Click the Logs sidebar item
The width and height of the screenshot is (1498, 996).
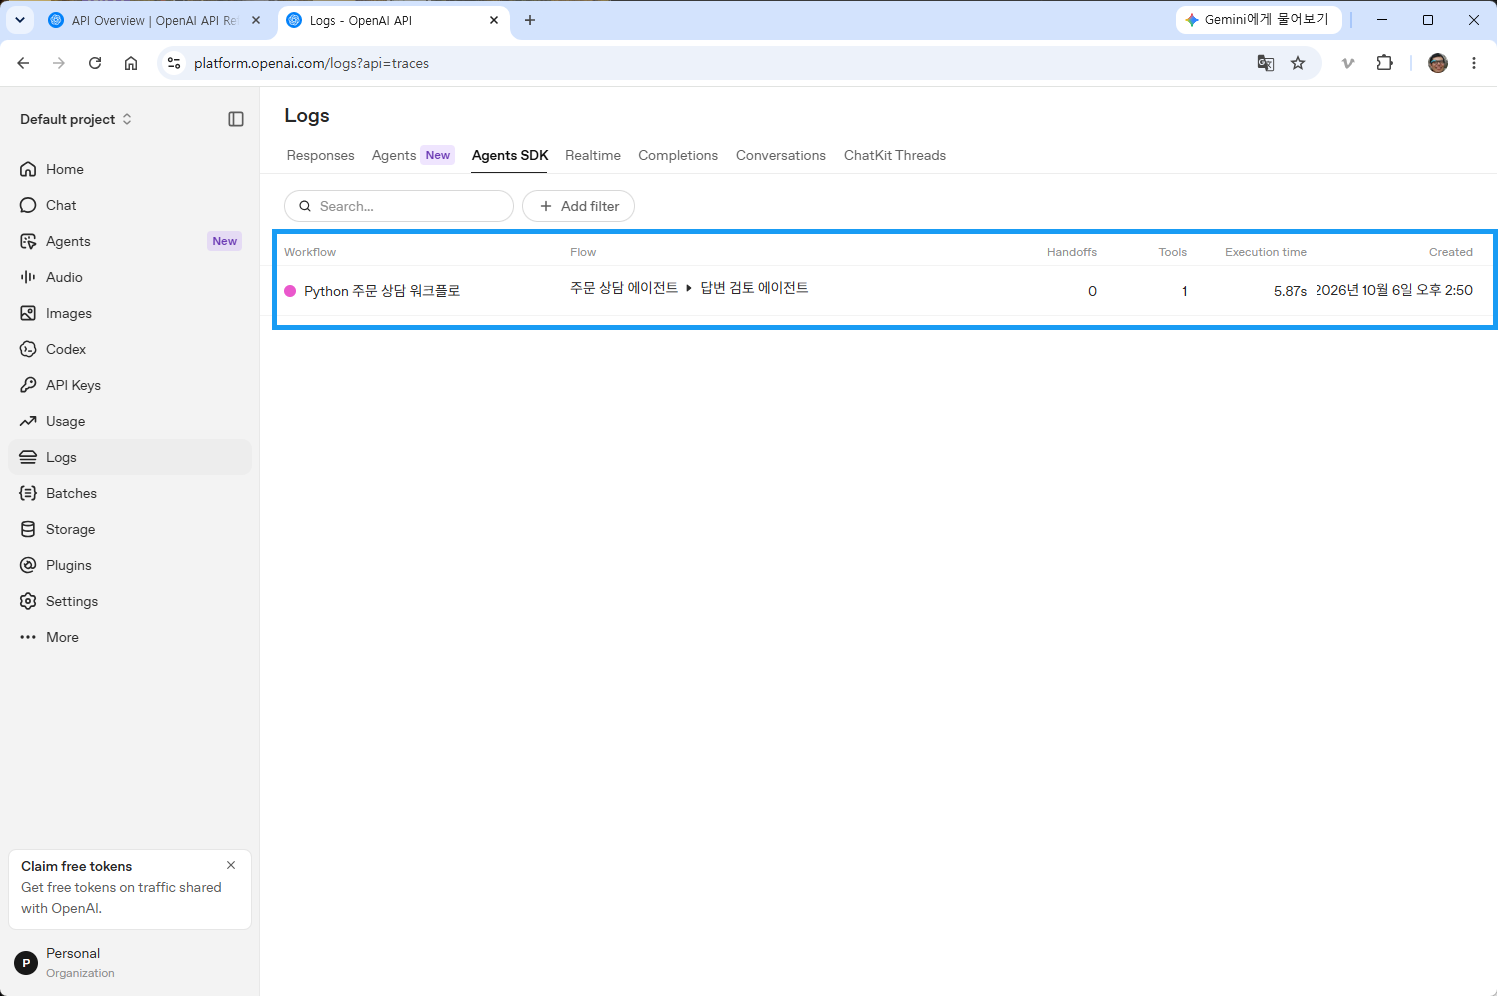130,457
